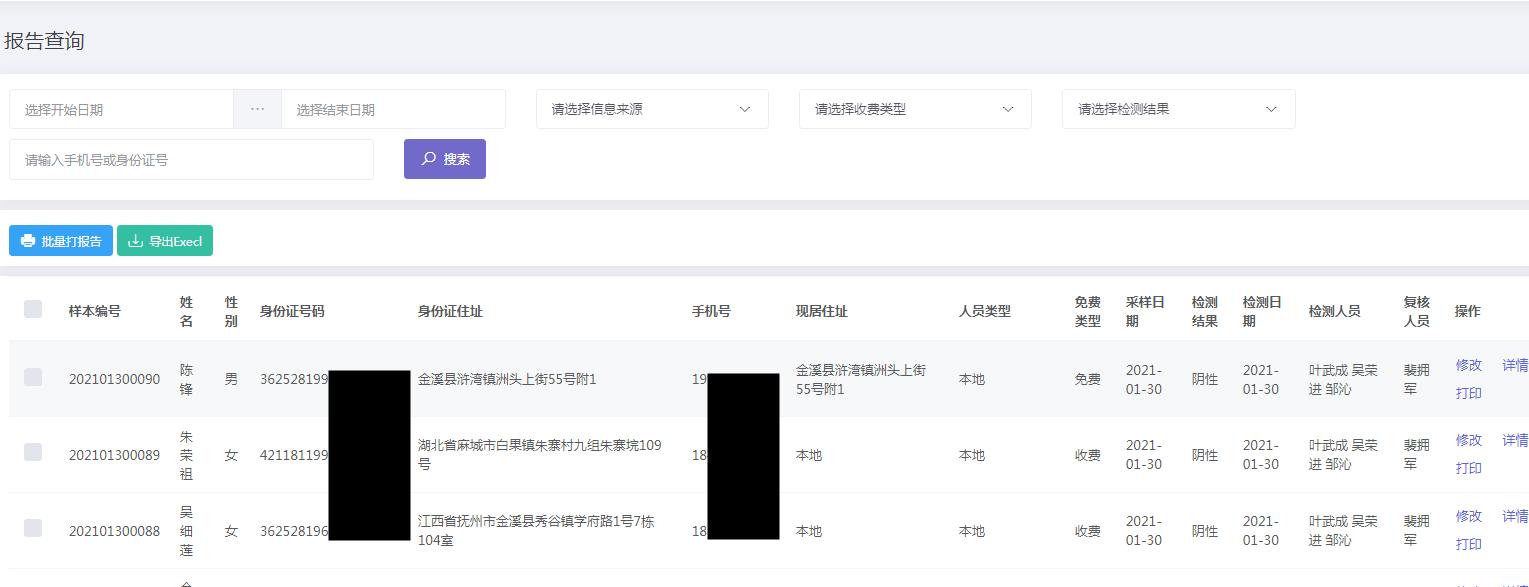The height and width of the screenshot is (587, 1529).
Task: Check the checkbox on 朱荣祖's row
Action: pos(33,454)
